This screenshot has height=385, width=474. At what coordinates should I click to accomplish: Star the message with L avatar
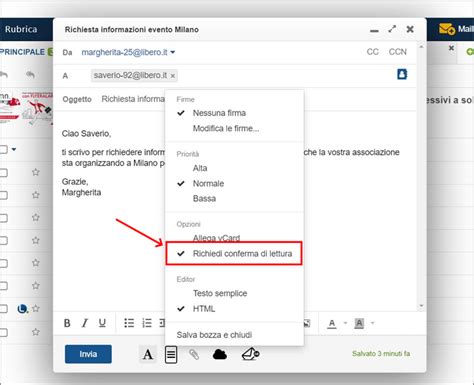point(36,309)
